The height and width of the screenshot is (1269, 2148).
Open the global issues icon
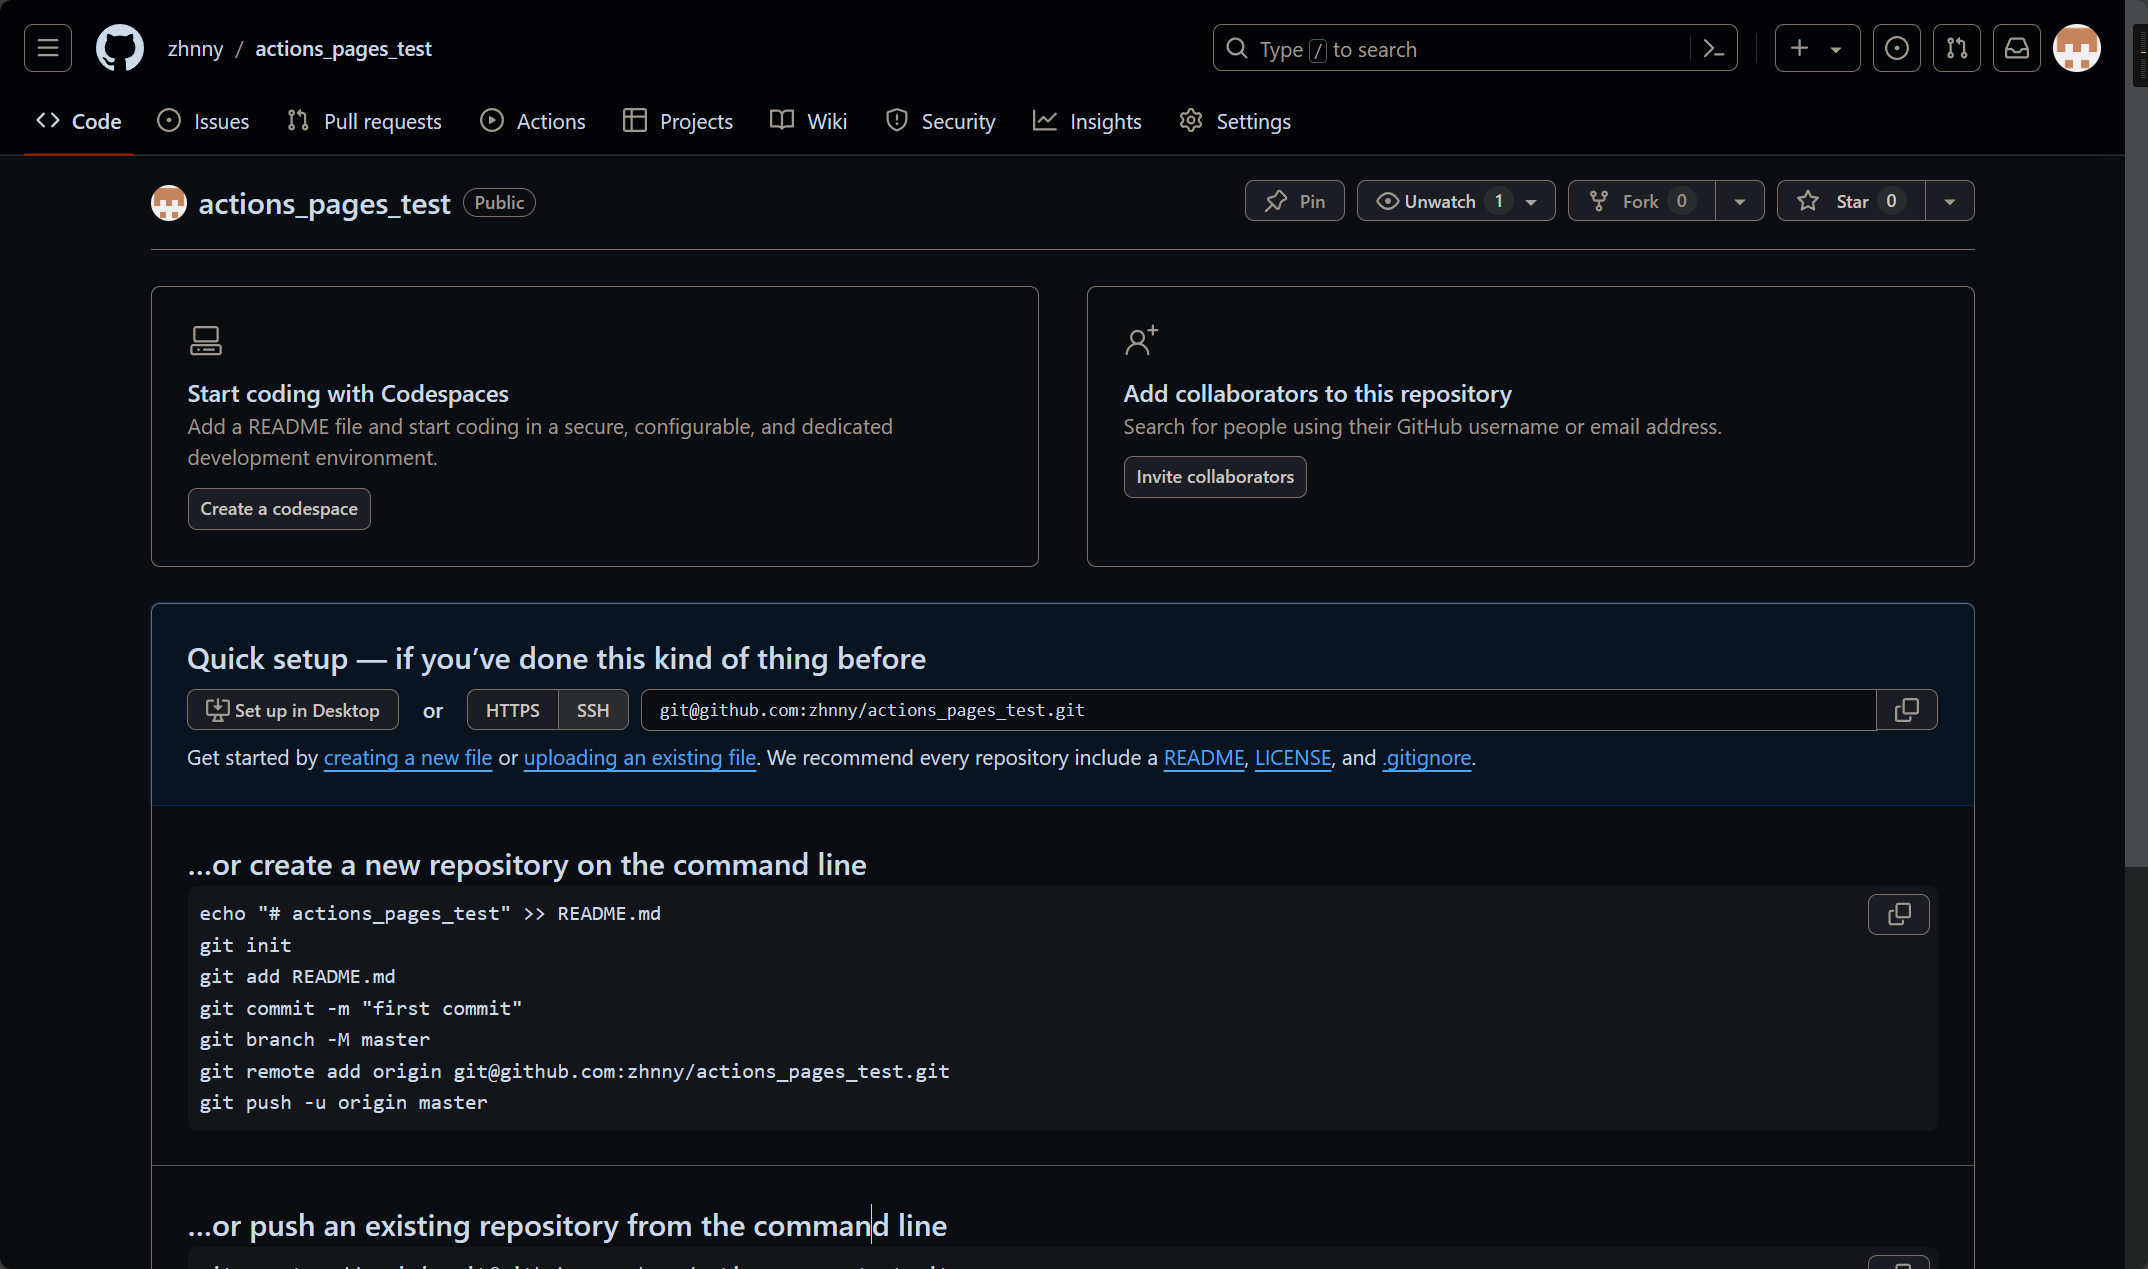pos(1896,48)
